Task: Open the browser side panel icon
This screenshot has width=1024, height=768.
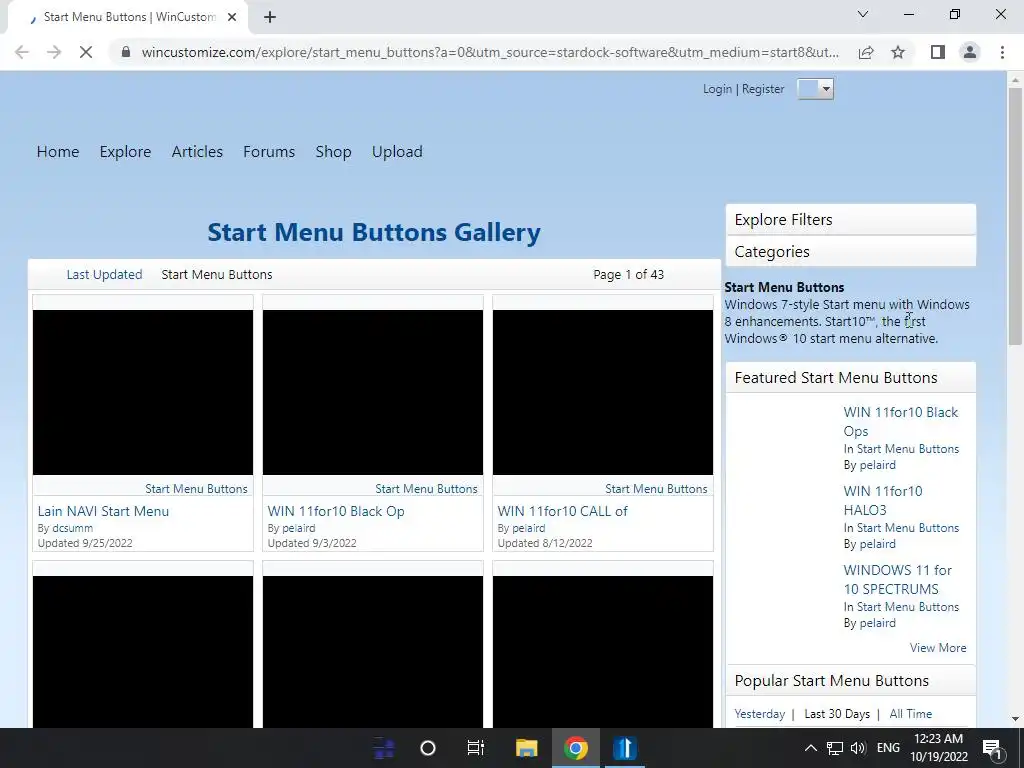Action: coord(938,52)
